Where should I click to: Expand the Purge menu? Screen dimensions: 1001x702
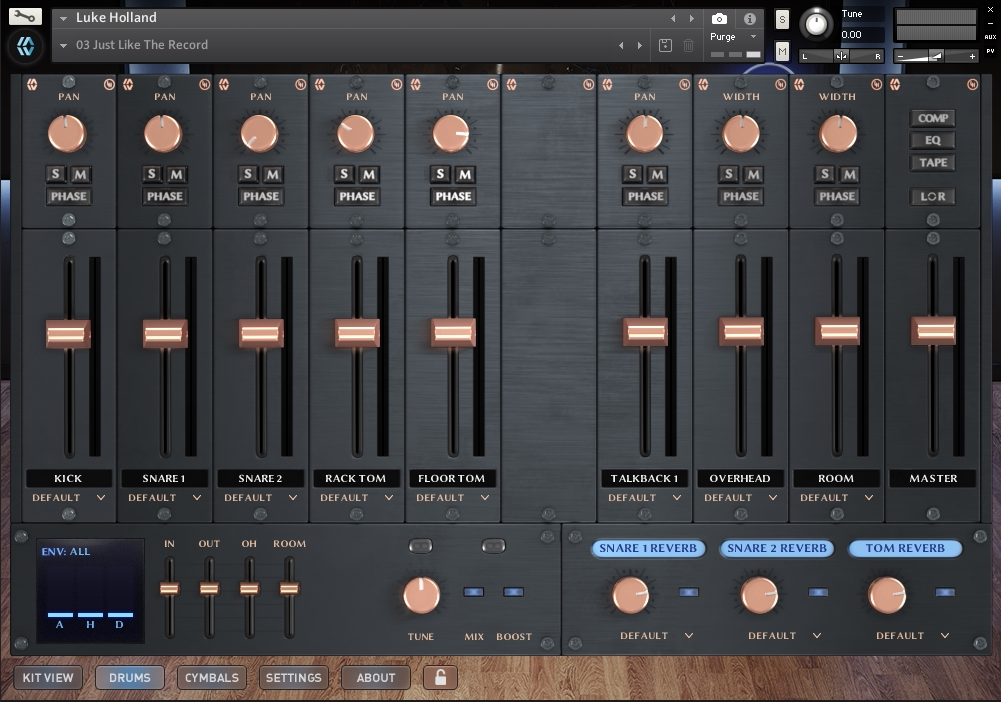[733, 37]
